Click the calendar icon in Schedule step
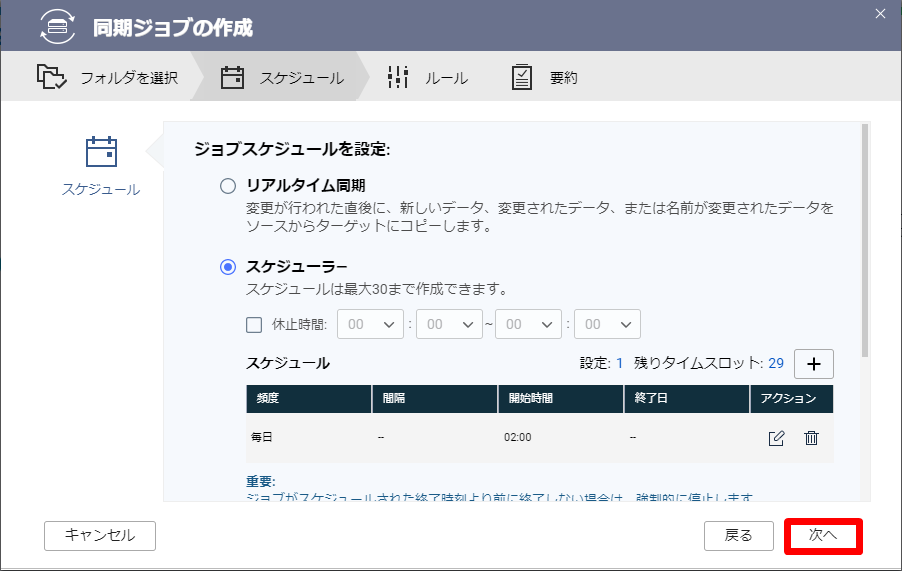This screenshot has width=902, height=571. [x=232, y=77]
